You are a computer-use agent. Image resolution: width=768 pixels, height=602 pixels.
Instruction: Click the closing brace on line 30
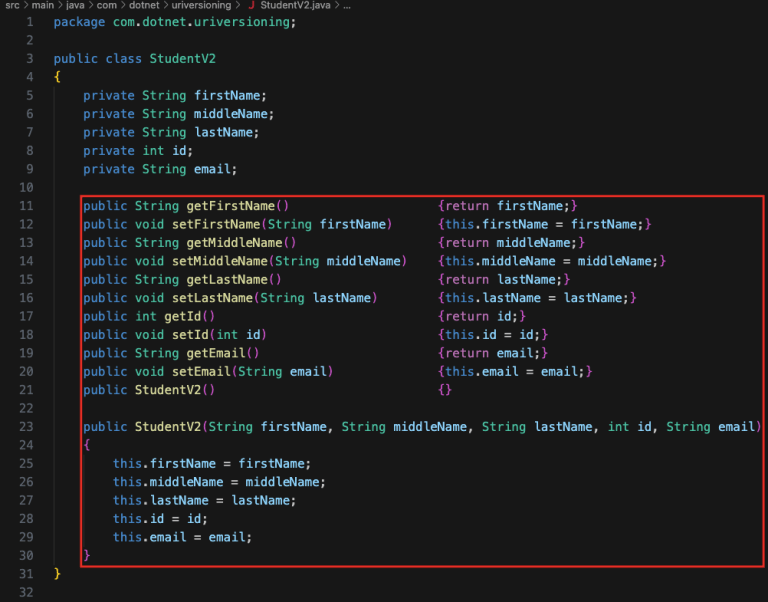click(87, 555)
